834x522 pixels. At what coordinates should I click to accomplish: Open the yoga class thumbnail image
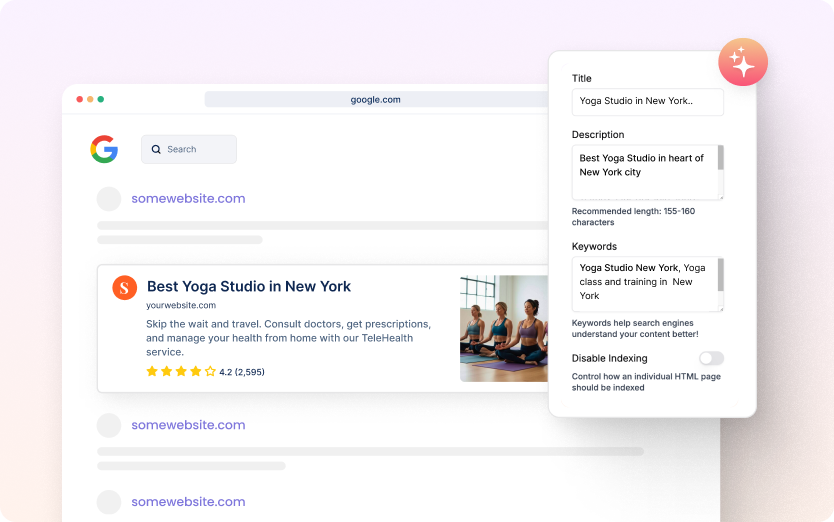point(504,328)
